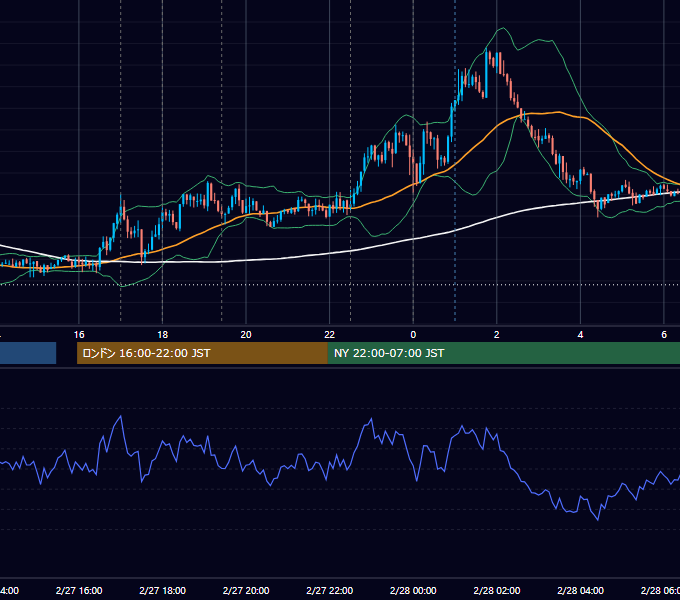Click the 2 hour label on price chart axis
Screen dimensions: 680x600
click(497, 335)
